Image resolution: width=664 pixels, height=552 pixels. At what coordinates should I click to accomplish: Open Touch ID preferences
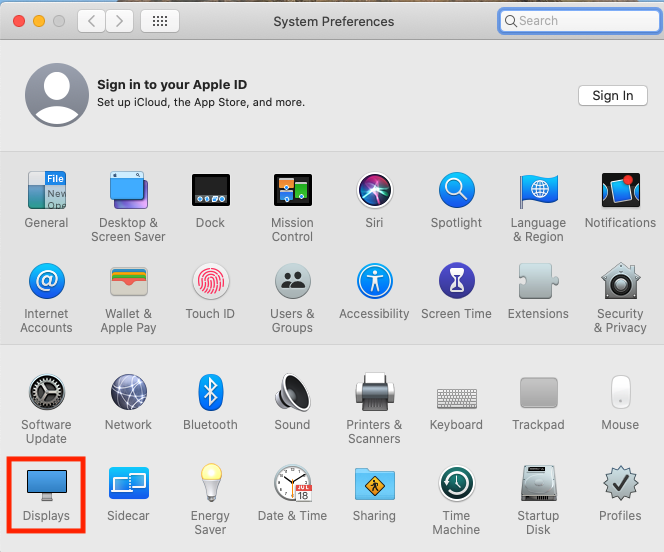tap(210, 283)
